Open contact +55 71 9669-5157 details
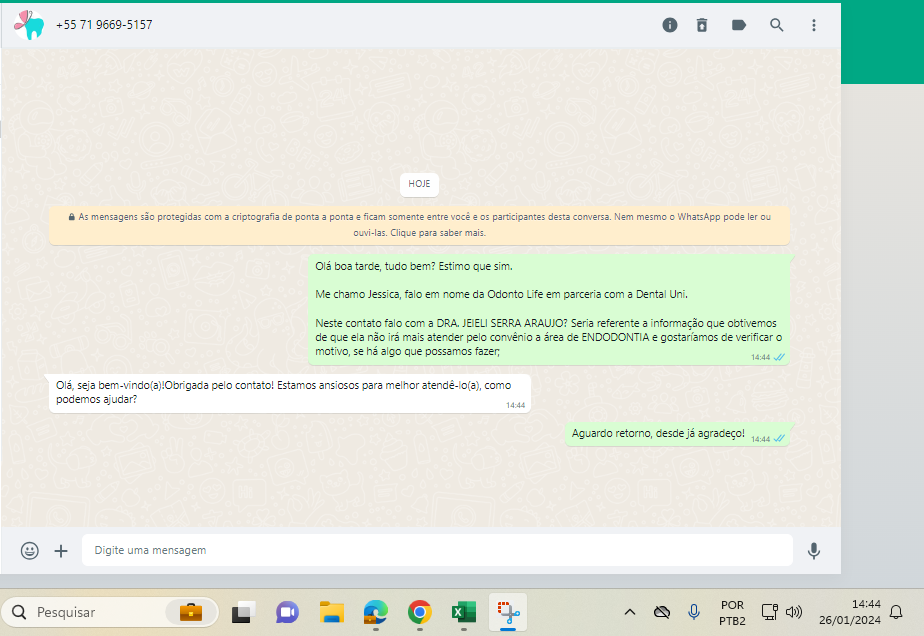Viewport: 924px width, 636px height. click(x=104, y=25)
